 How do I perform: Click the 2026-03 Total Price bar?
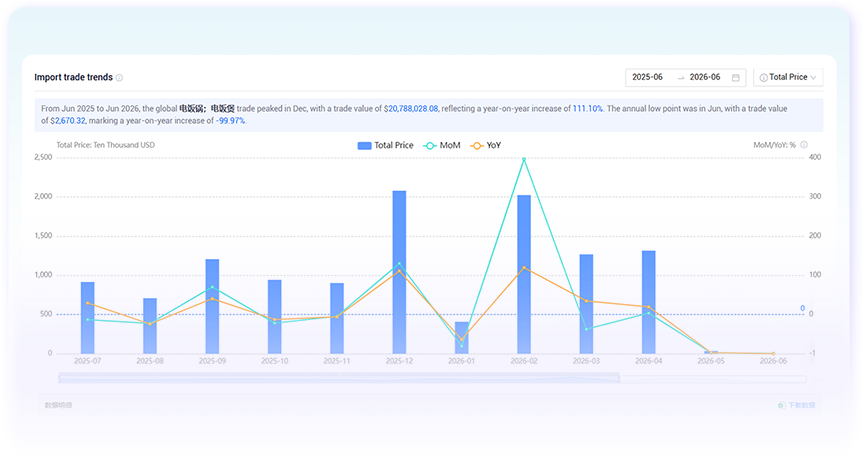586,304
